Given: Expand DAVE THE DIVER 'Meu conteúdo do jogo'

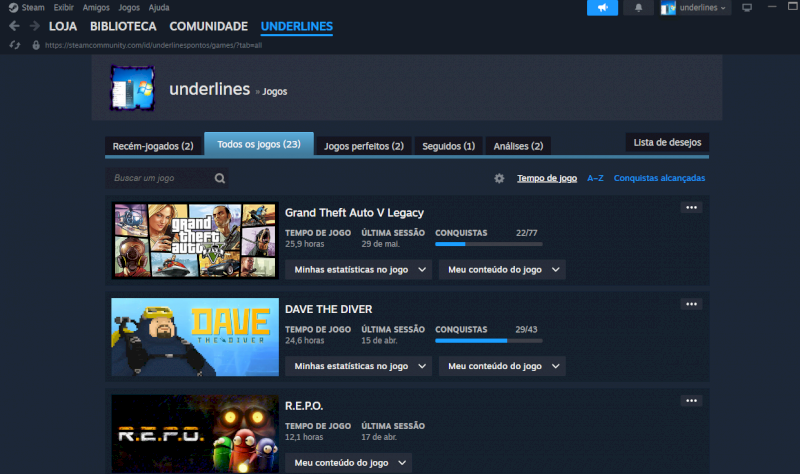Looking at the screenshot, I should click(502, 366).
